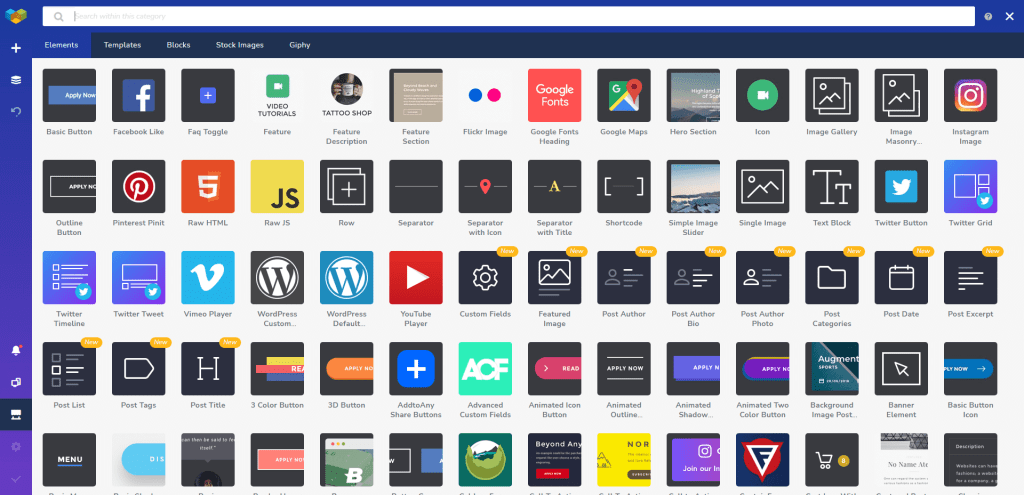
Task: Click the "Featured Image" label
Action: click(x=554, y=319)
